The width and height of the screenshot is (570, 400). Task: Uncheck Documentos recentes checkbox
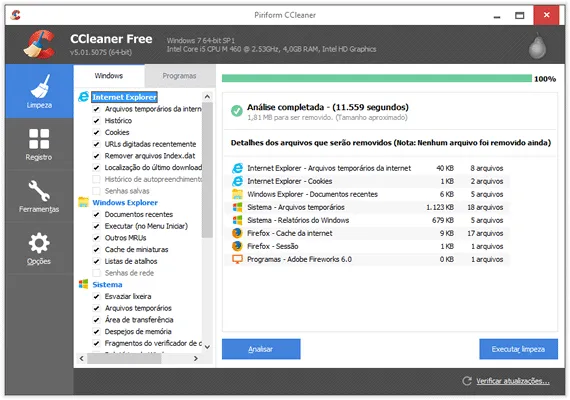tap(96, 215)
